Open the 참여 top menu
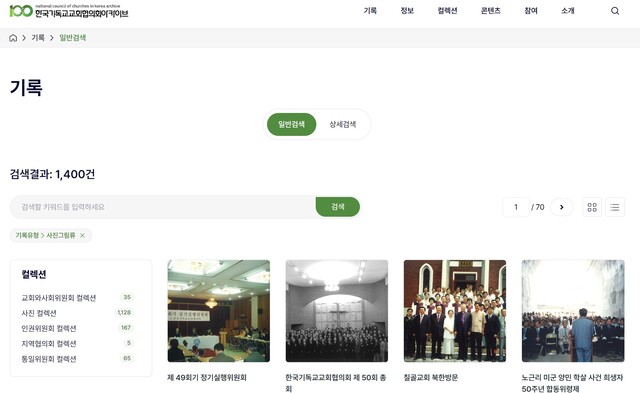640x393 pixels. point(531,11)
